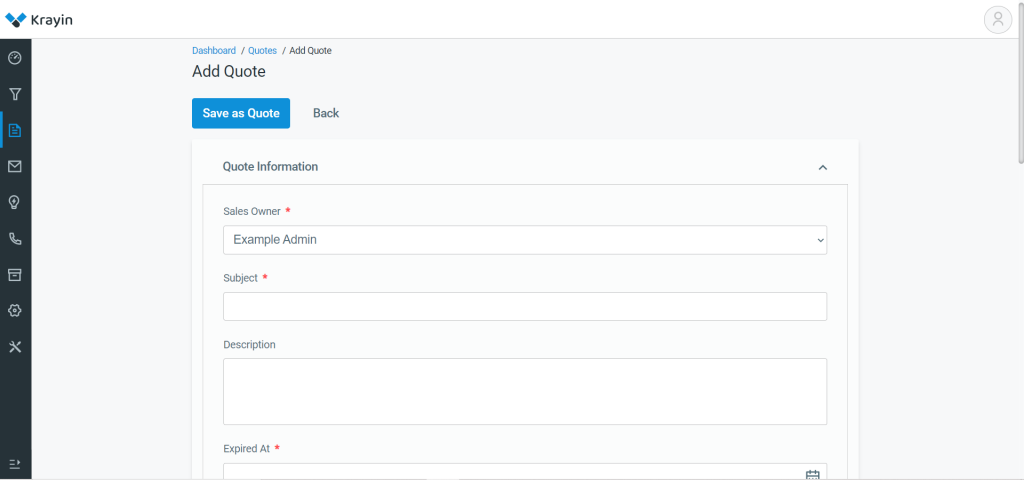This screenshot has width=1024, height=480.
Task: Click the Add Quote page heading
Action: tap(229, 72)
